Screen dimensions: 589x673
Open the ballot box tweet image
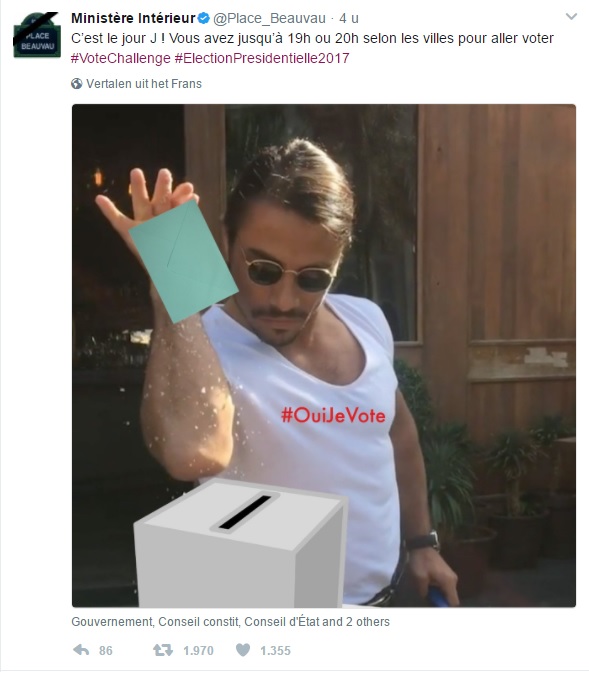(x=324, y=355)
